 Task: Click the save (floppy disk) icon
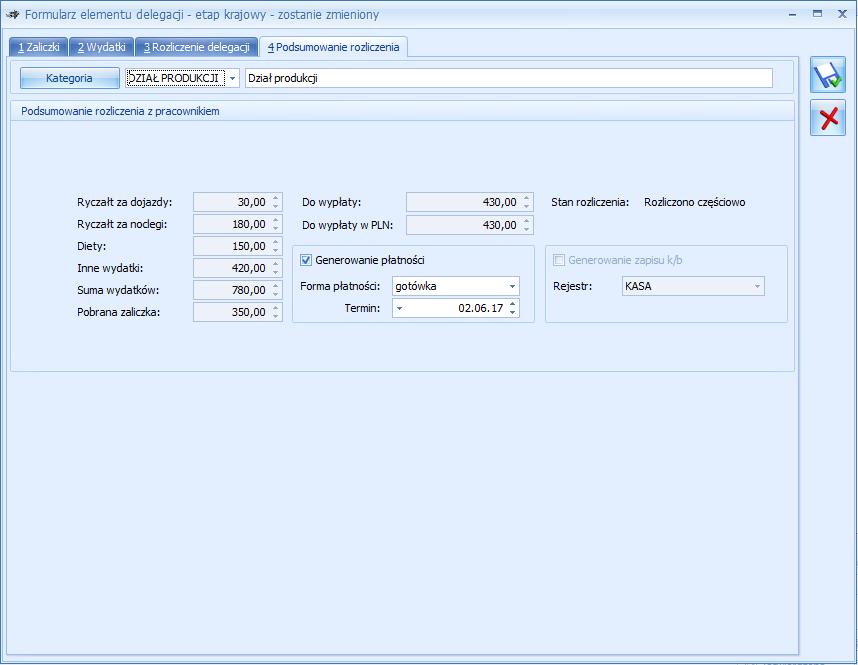(x=828, y=74)
